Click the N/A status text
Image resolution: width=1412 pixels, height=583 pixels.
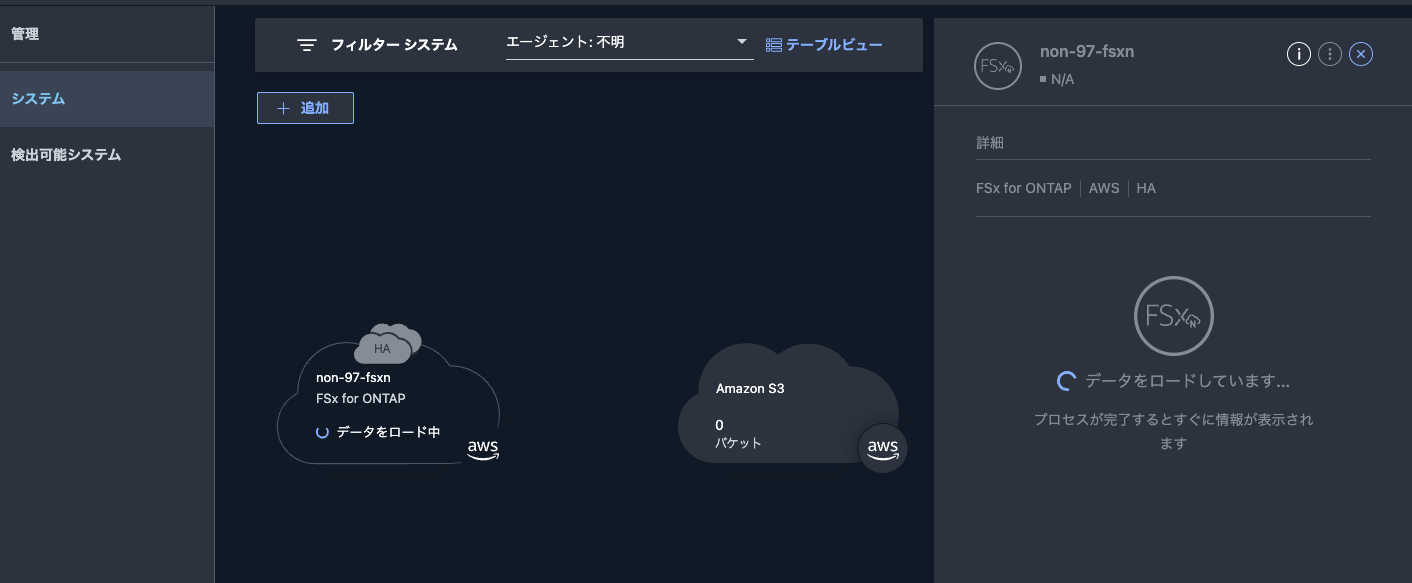click(1062, 79)
